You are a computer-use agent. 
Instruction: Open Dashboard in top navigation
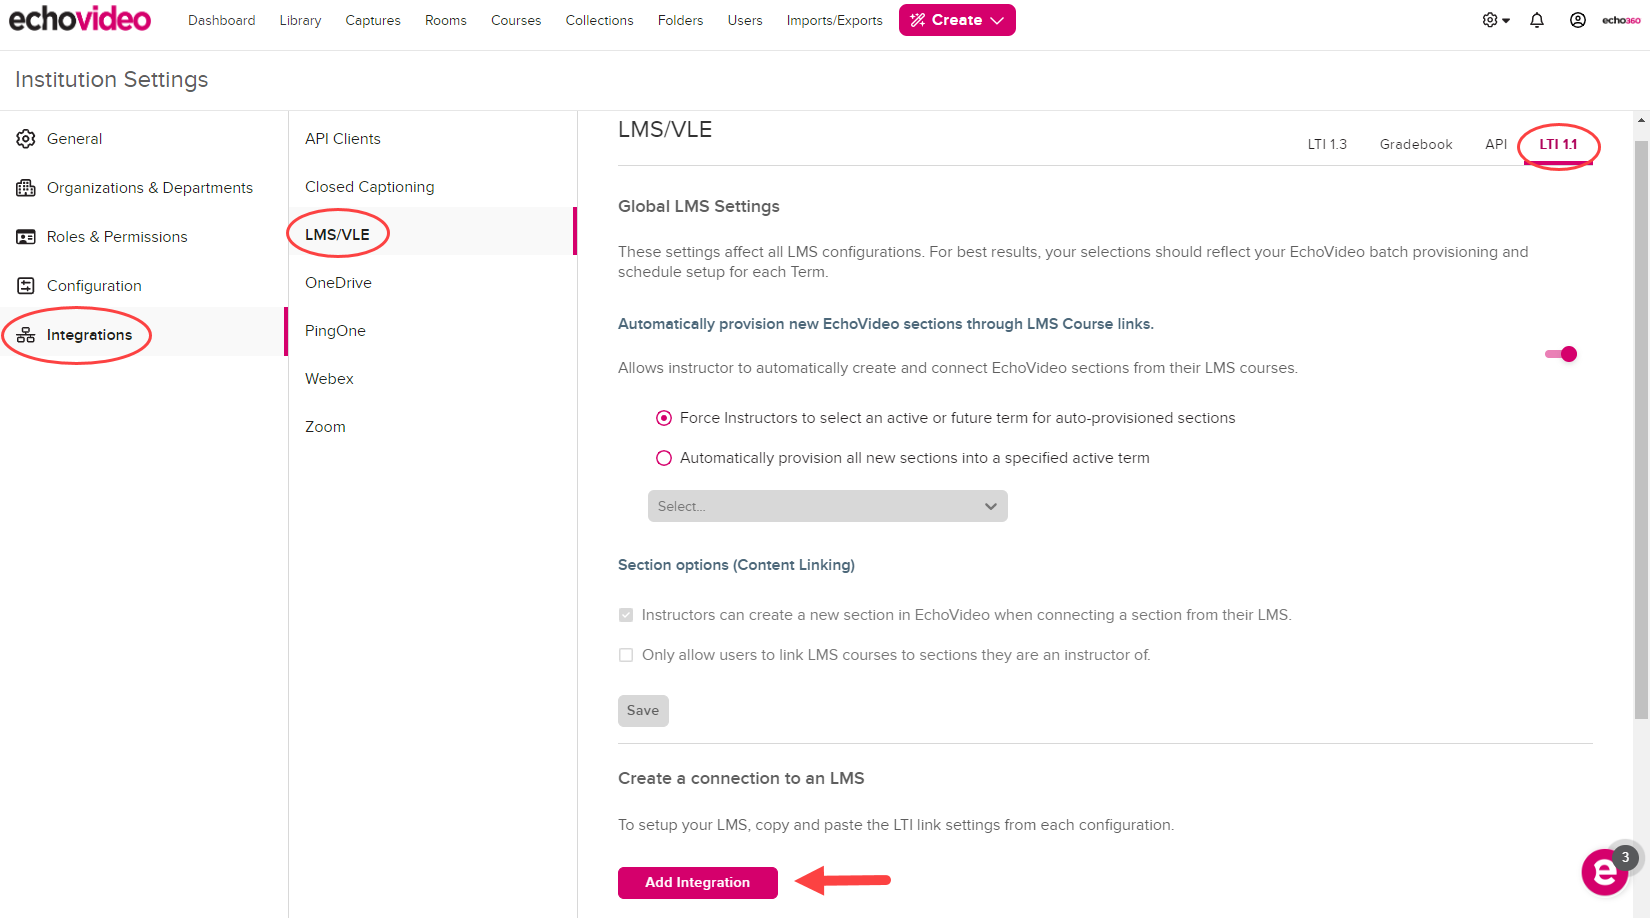tap(222, 20)
